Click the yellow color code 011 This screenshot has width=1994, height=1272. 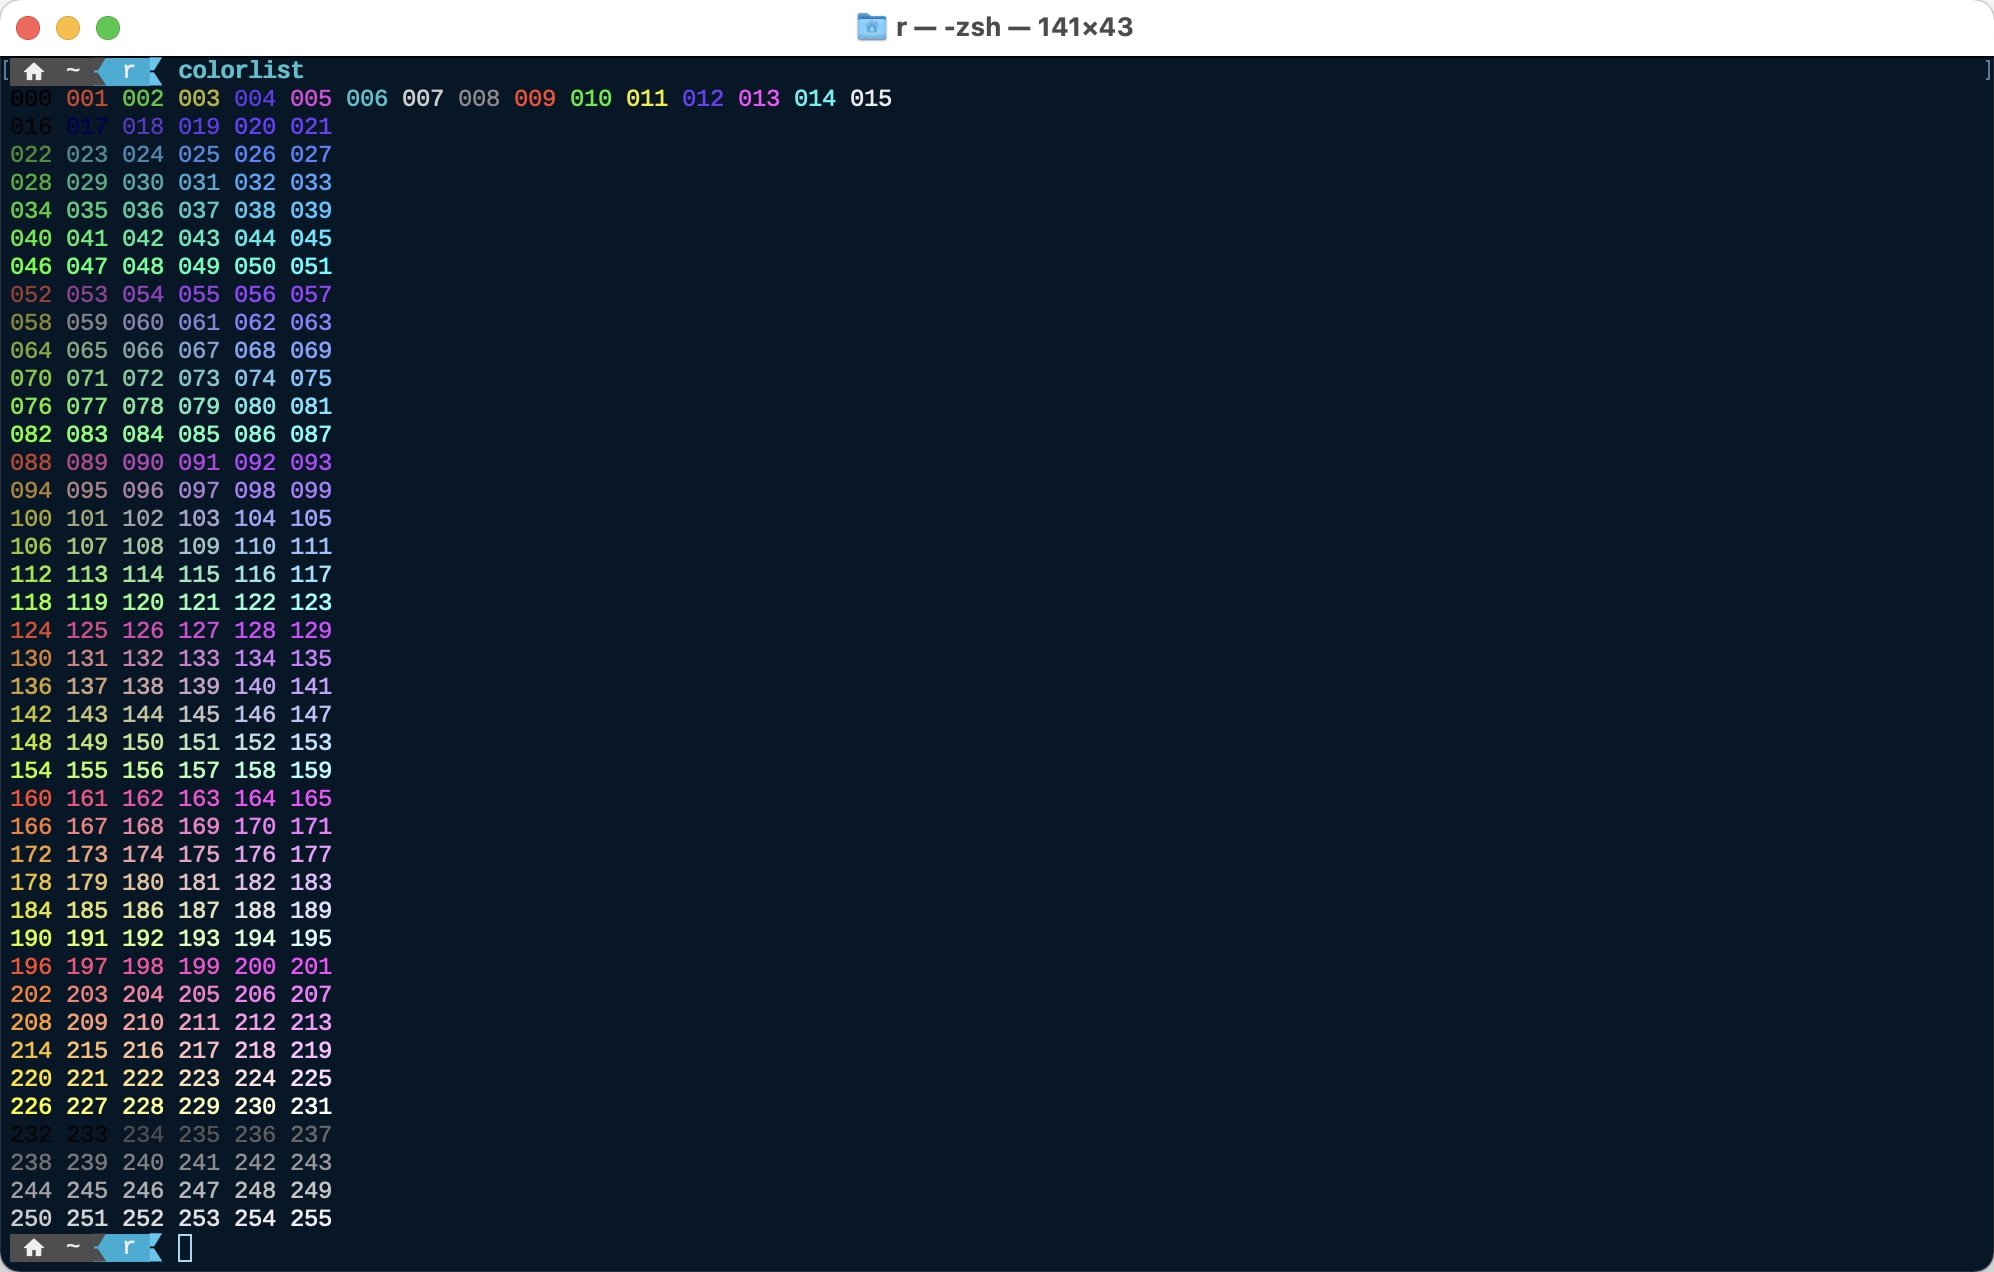(x=646, y=98)
